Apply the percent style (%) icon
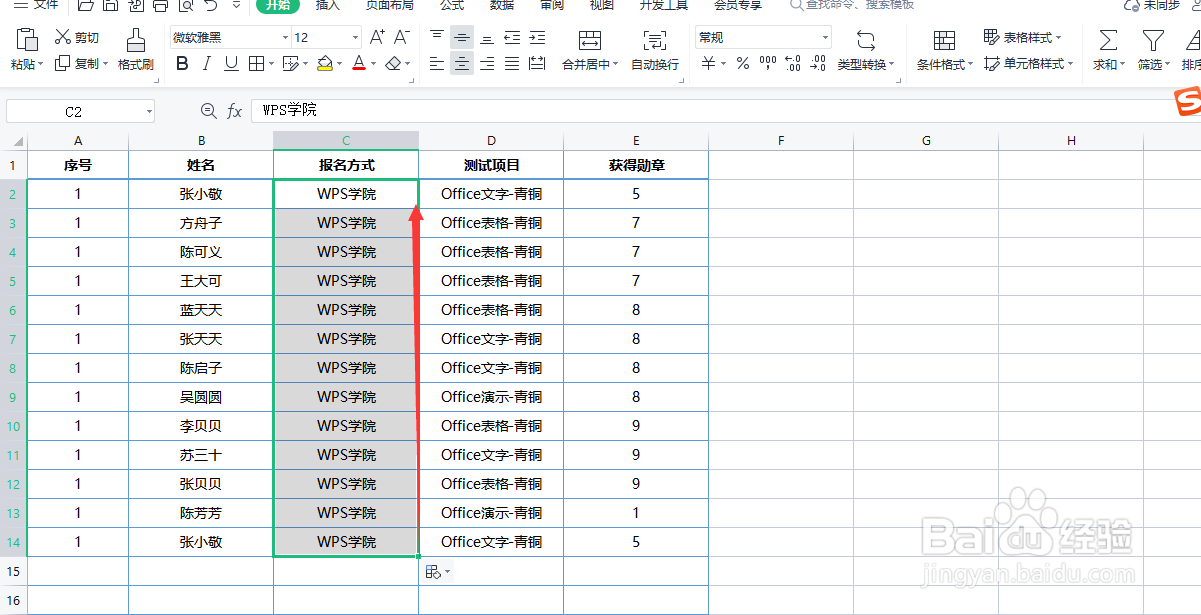This screenshot has height=615, width=1201. pyautogui.click(x=741, y=64)
